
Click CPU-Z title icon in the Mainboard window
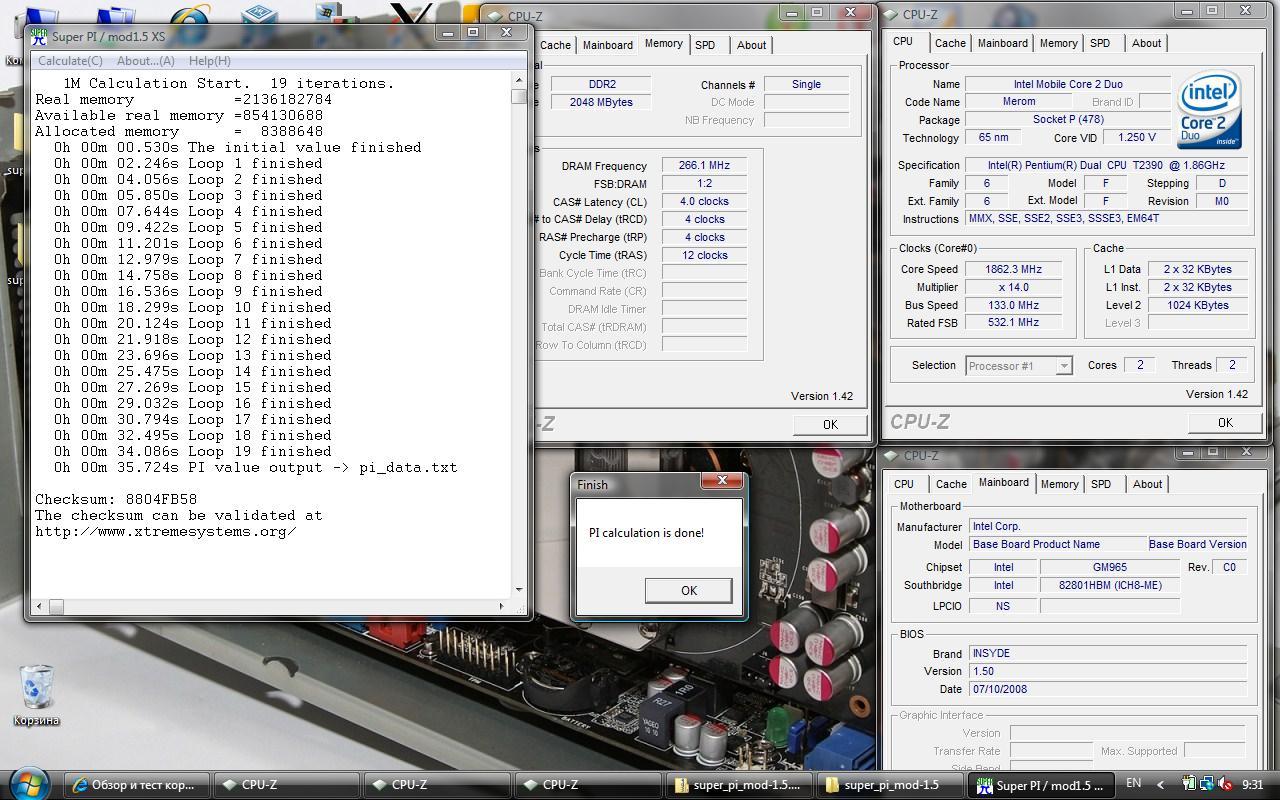(x=891, y=455)
